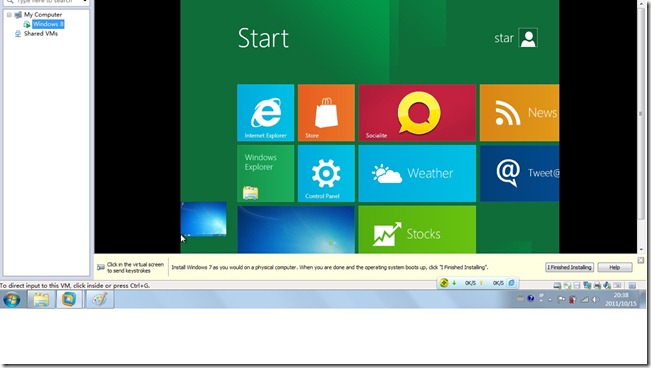Image resolution: width=651 pixels, height=368 pixels.
Task: Click the volume speaker tray icon
Action: [595, 299]
